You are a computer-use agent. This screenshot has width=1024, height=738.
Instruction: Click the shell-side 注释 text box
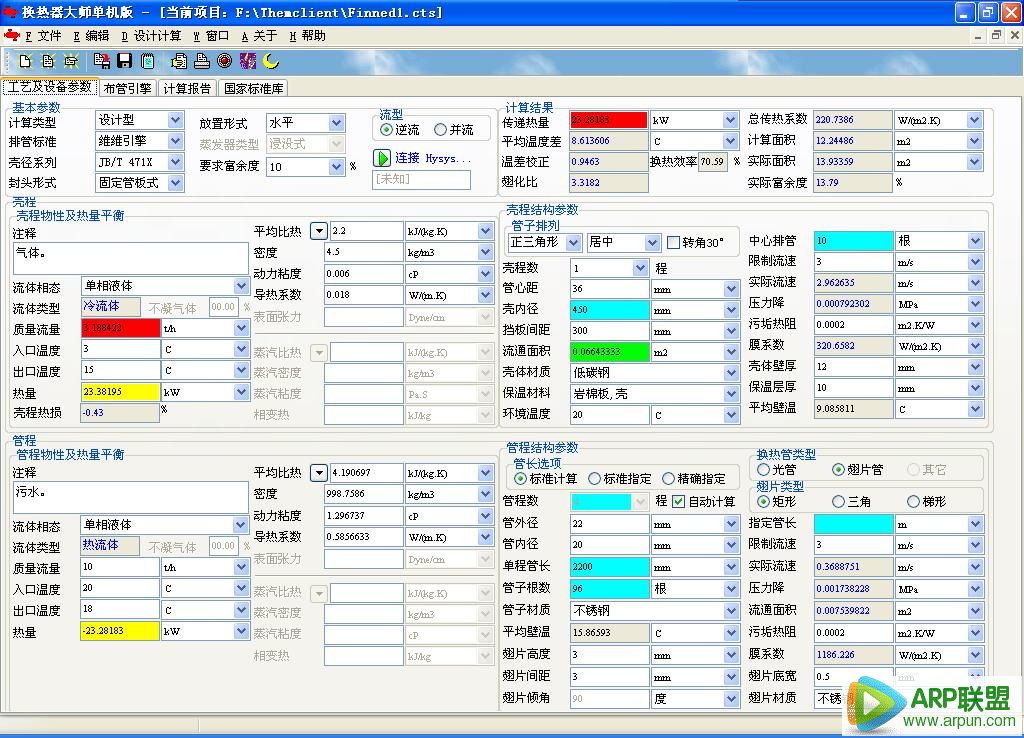click(130, 258)
